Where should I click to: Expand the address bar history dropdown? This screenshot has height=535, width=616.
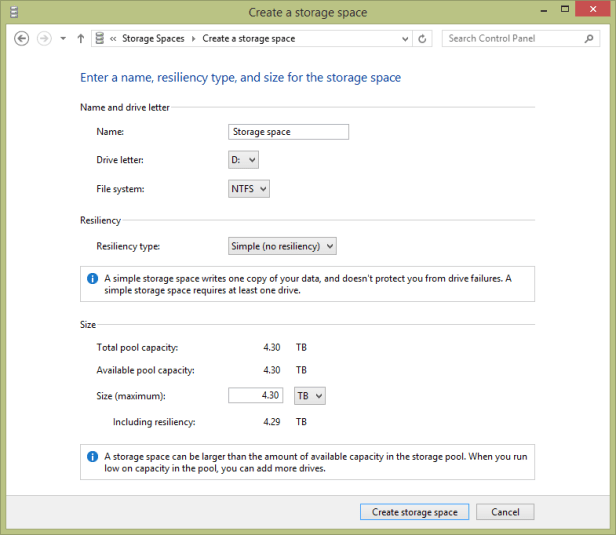[405, 38]
